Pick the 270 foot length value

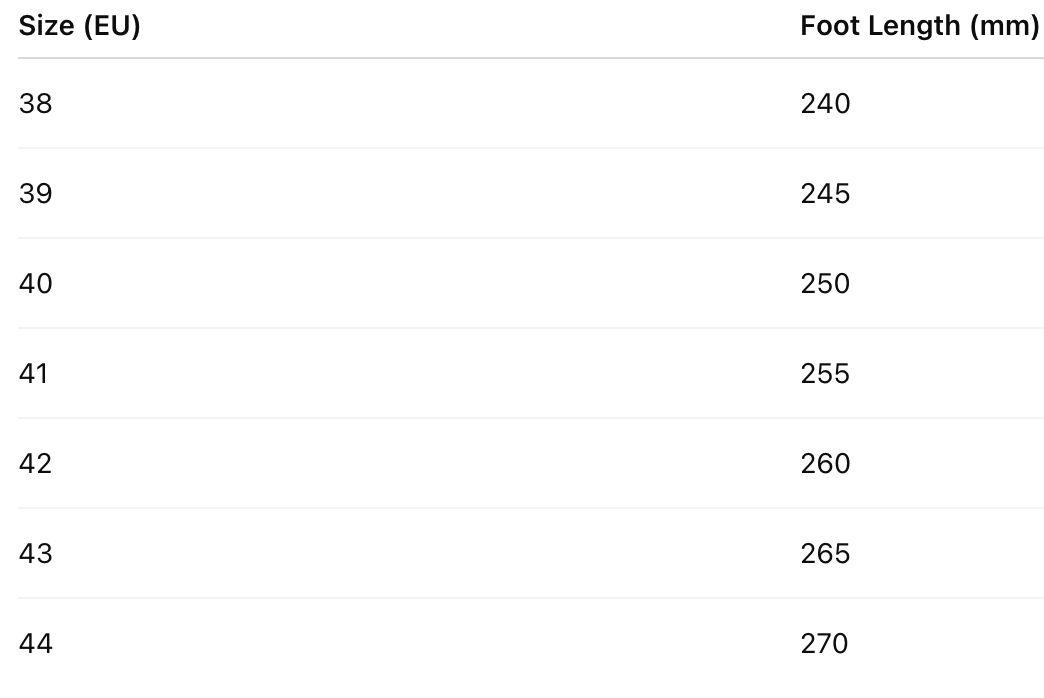(824, 644)
